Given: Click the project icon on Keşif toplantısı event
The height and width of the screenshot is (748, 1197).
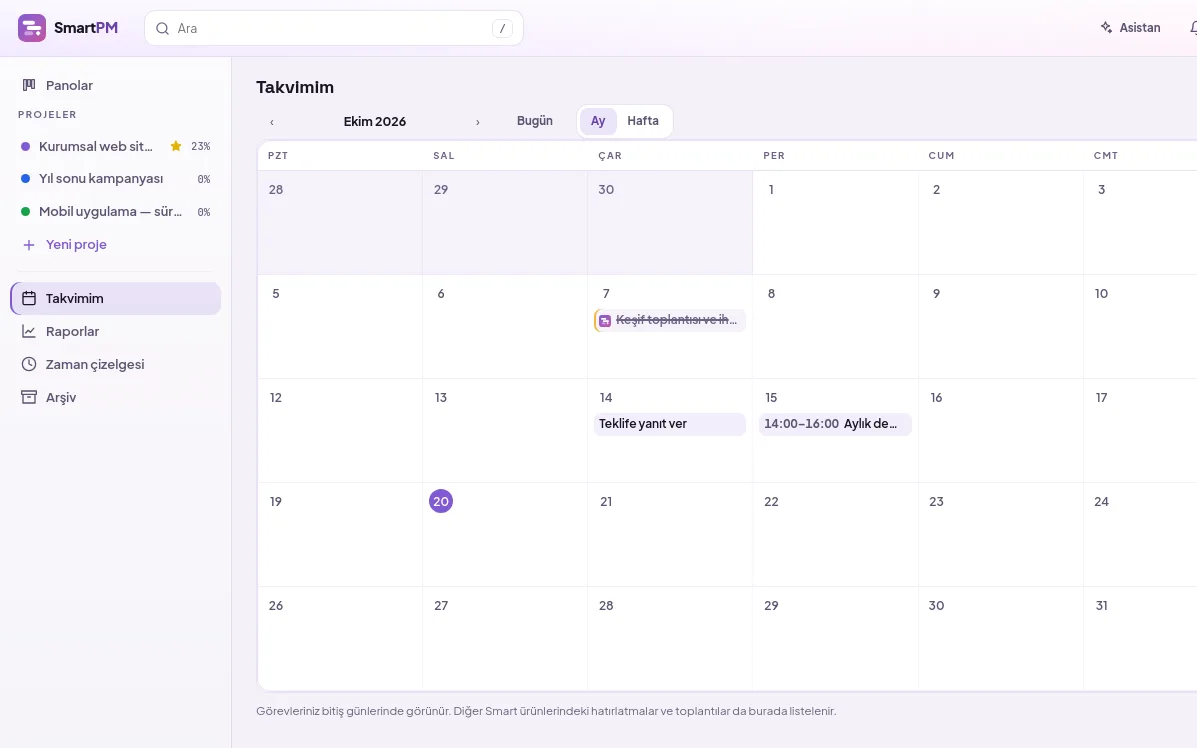Looking at the screenshot, I should [605, 321].
